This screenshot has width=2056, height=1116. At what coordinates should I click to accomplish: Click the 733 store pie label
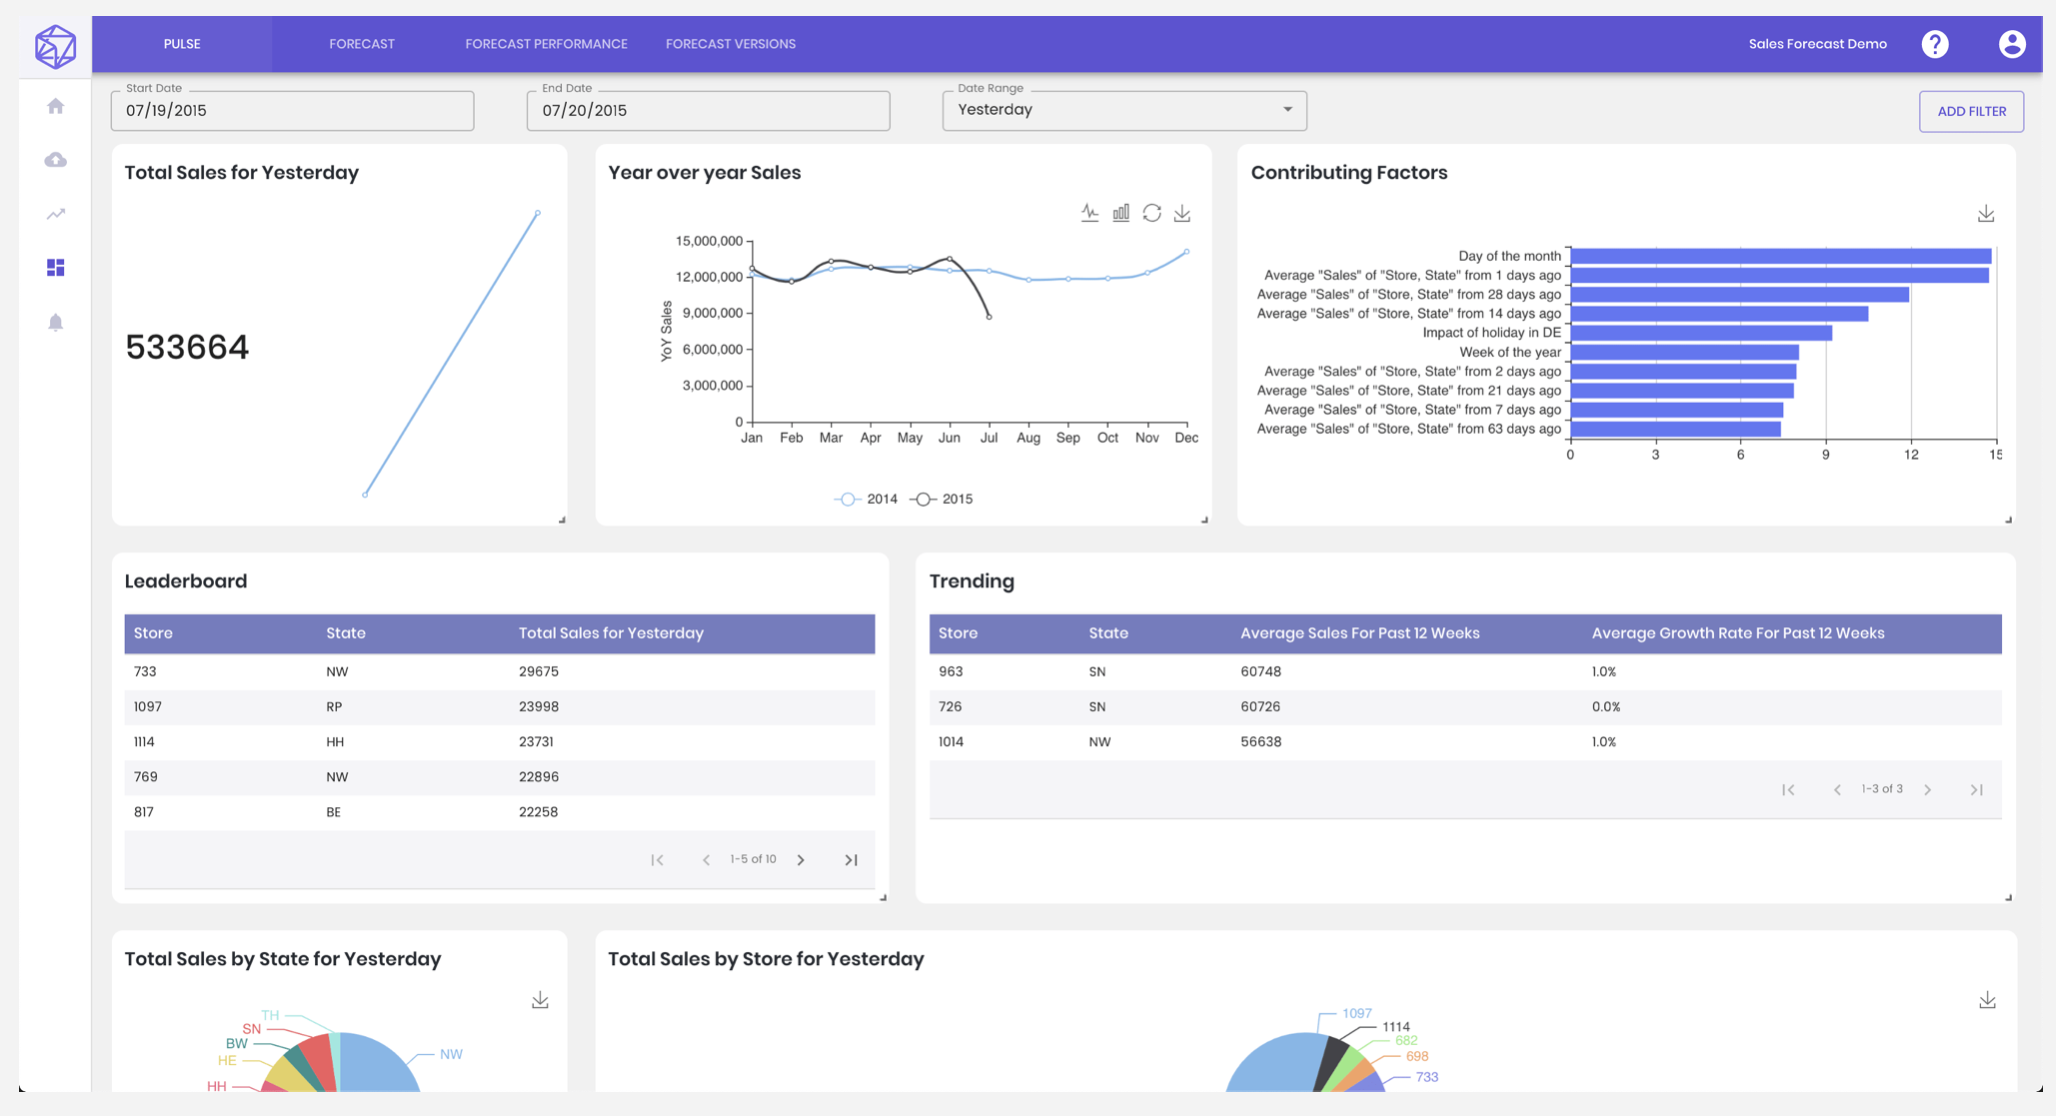click(x=1427, y=1077)
